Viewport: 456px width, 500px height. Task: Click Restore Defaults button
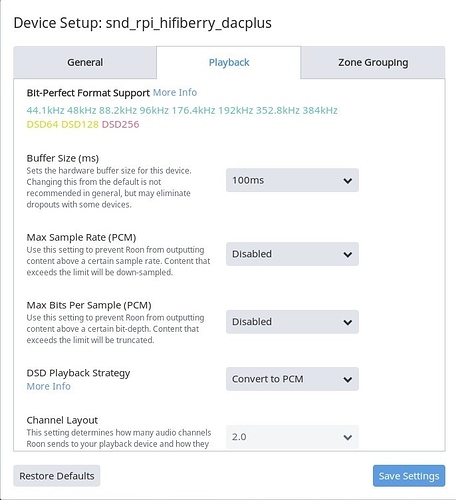(x=57, y=476)
